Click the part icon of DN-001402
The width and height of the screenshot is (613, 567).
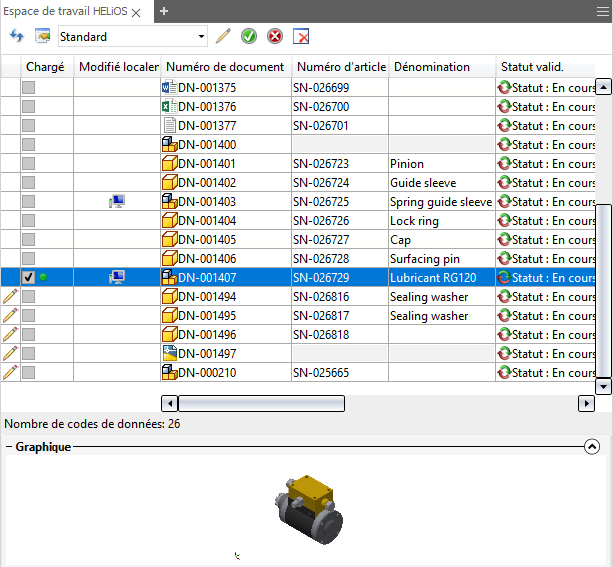tap(169, 183)
